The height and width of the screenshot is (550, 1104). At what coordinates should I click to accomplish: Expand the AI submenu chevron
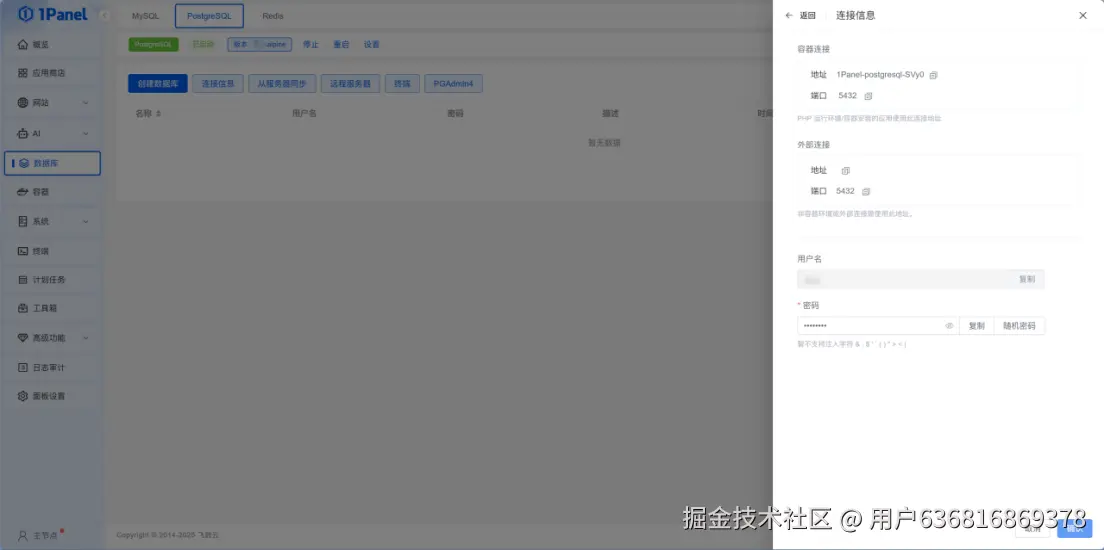click(x=85, y=133)
